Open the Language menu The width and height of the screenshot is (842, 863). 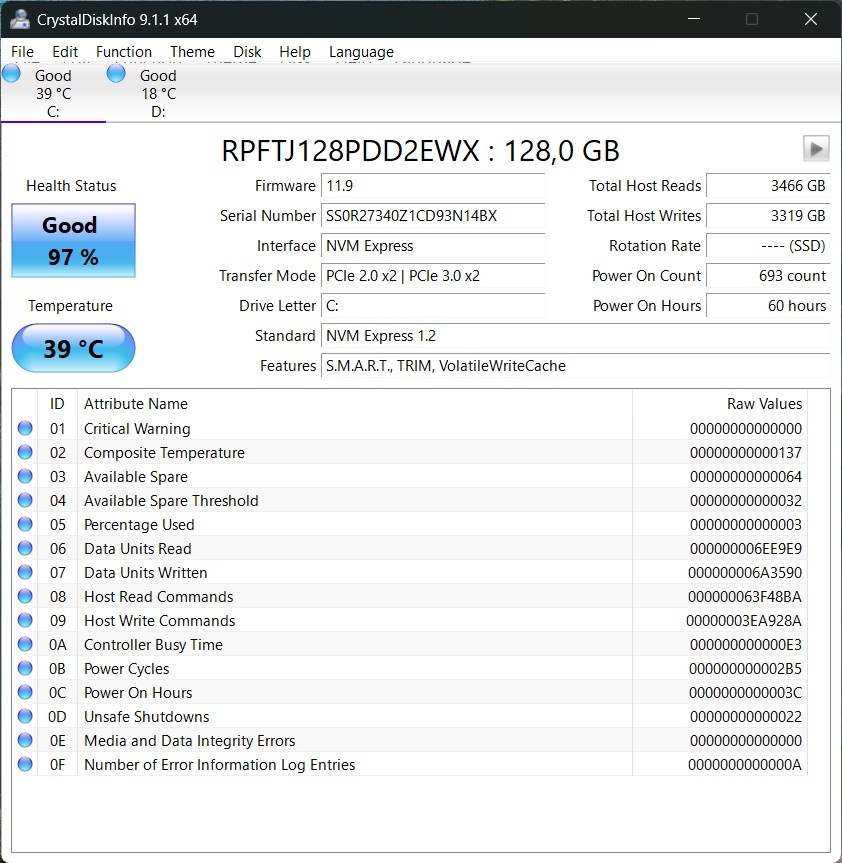click(361, 52)
